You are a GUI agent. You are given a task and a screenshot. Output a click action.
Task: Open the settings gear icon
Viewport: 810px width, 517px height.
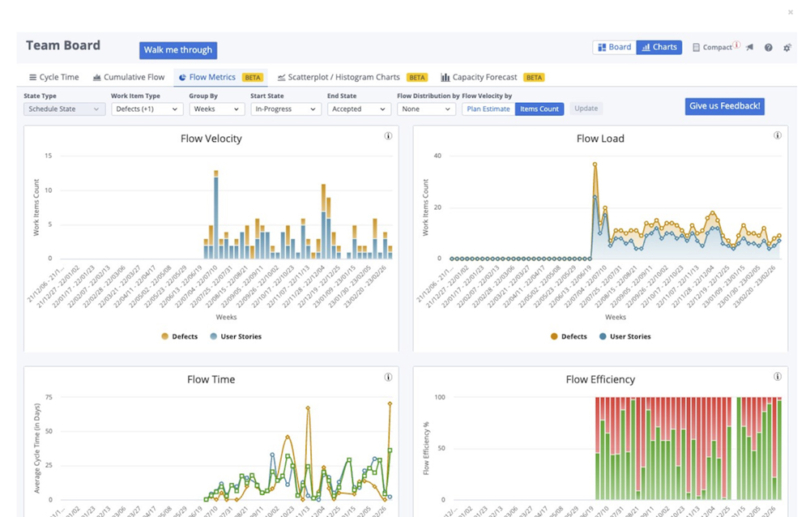(787, 47)
